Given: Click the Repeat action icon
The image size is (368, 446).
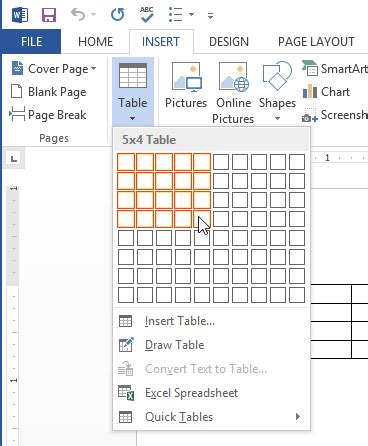Looking at the screenshot, I should 117,15.
